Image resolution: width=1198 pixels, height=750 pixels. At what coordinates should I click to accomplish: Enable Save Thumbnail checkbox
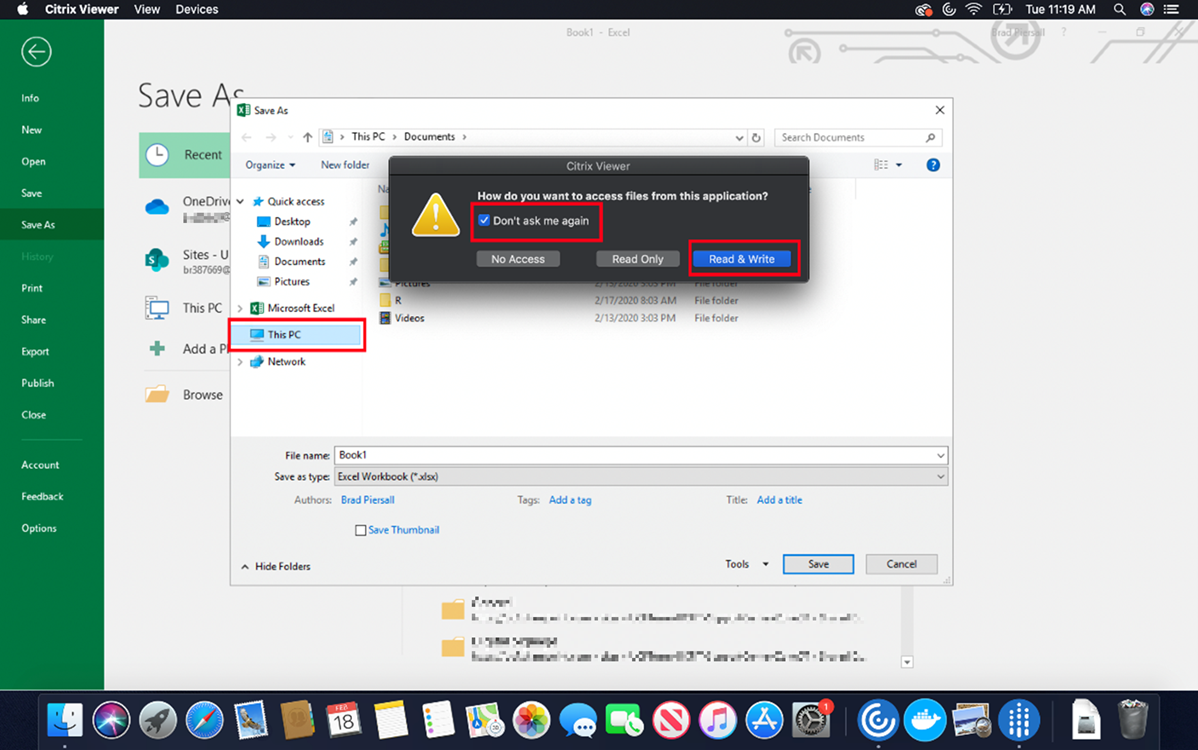[361, 530]
